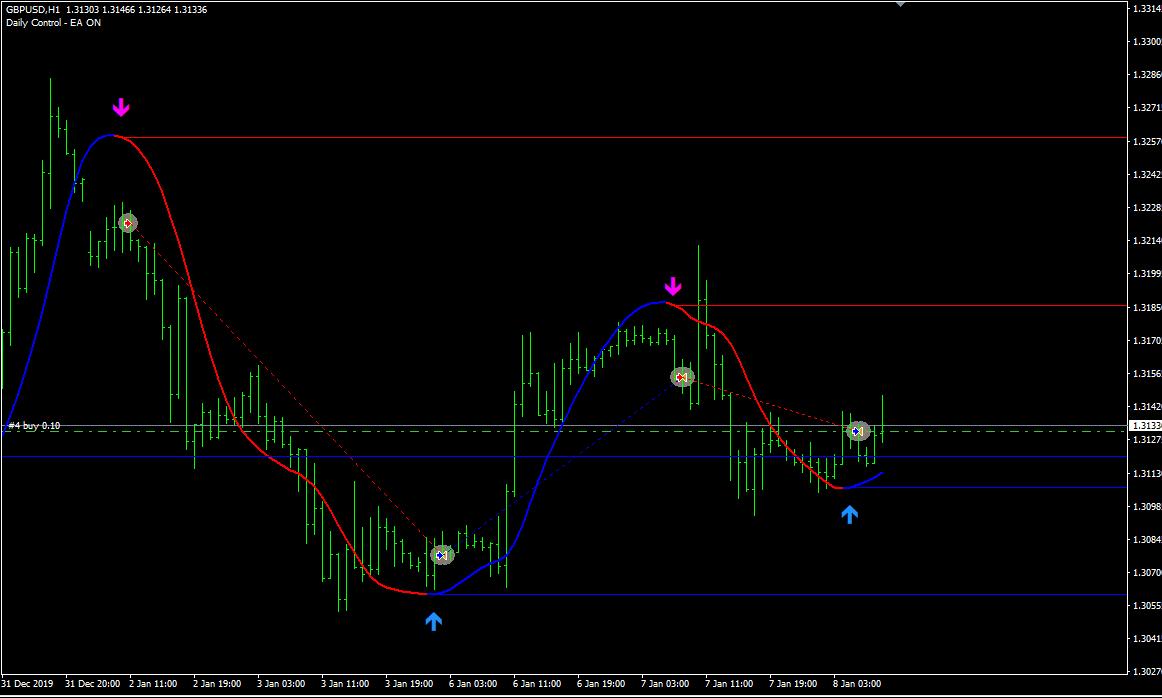Viewport: 1162px width, 698px height.
Task: Click the magenta down arrow near 7 Jan 03:00
Action: tap(672, 286)
